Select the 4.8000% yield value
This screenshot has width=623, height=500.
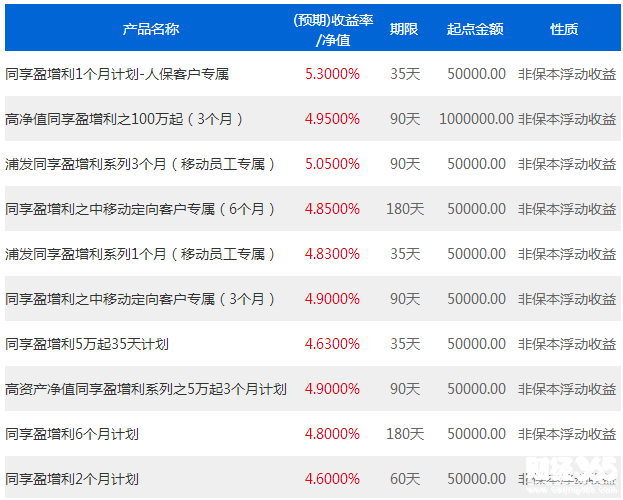(x=332, y=434)
